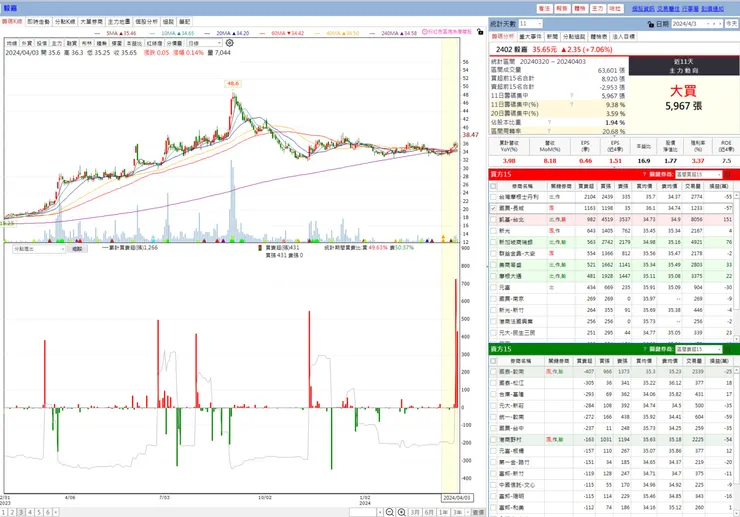This screenshot has width=740, height=517.
Task: Toggle the 分價量 indicator button
Action: coord(174,43)
